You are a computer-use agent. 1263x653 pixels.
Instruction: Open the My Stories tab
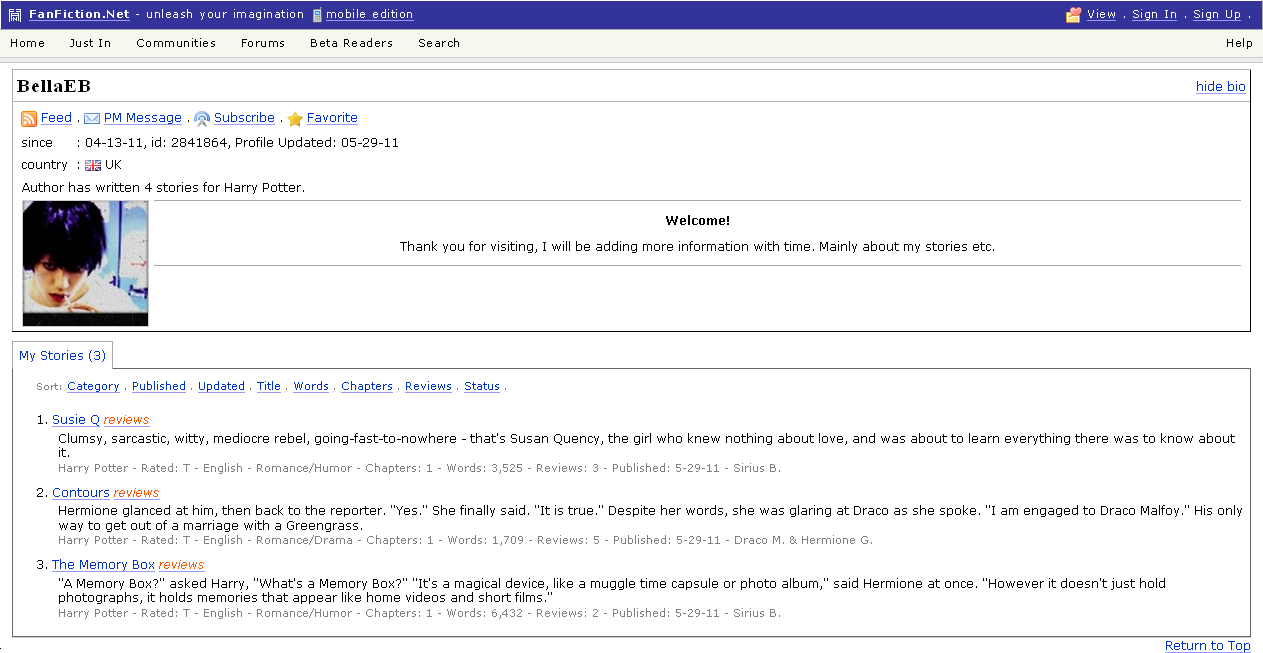tap(62, 356)
